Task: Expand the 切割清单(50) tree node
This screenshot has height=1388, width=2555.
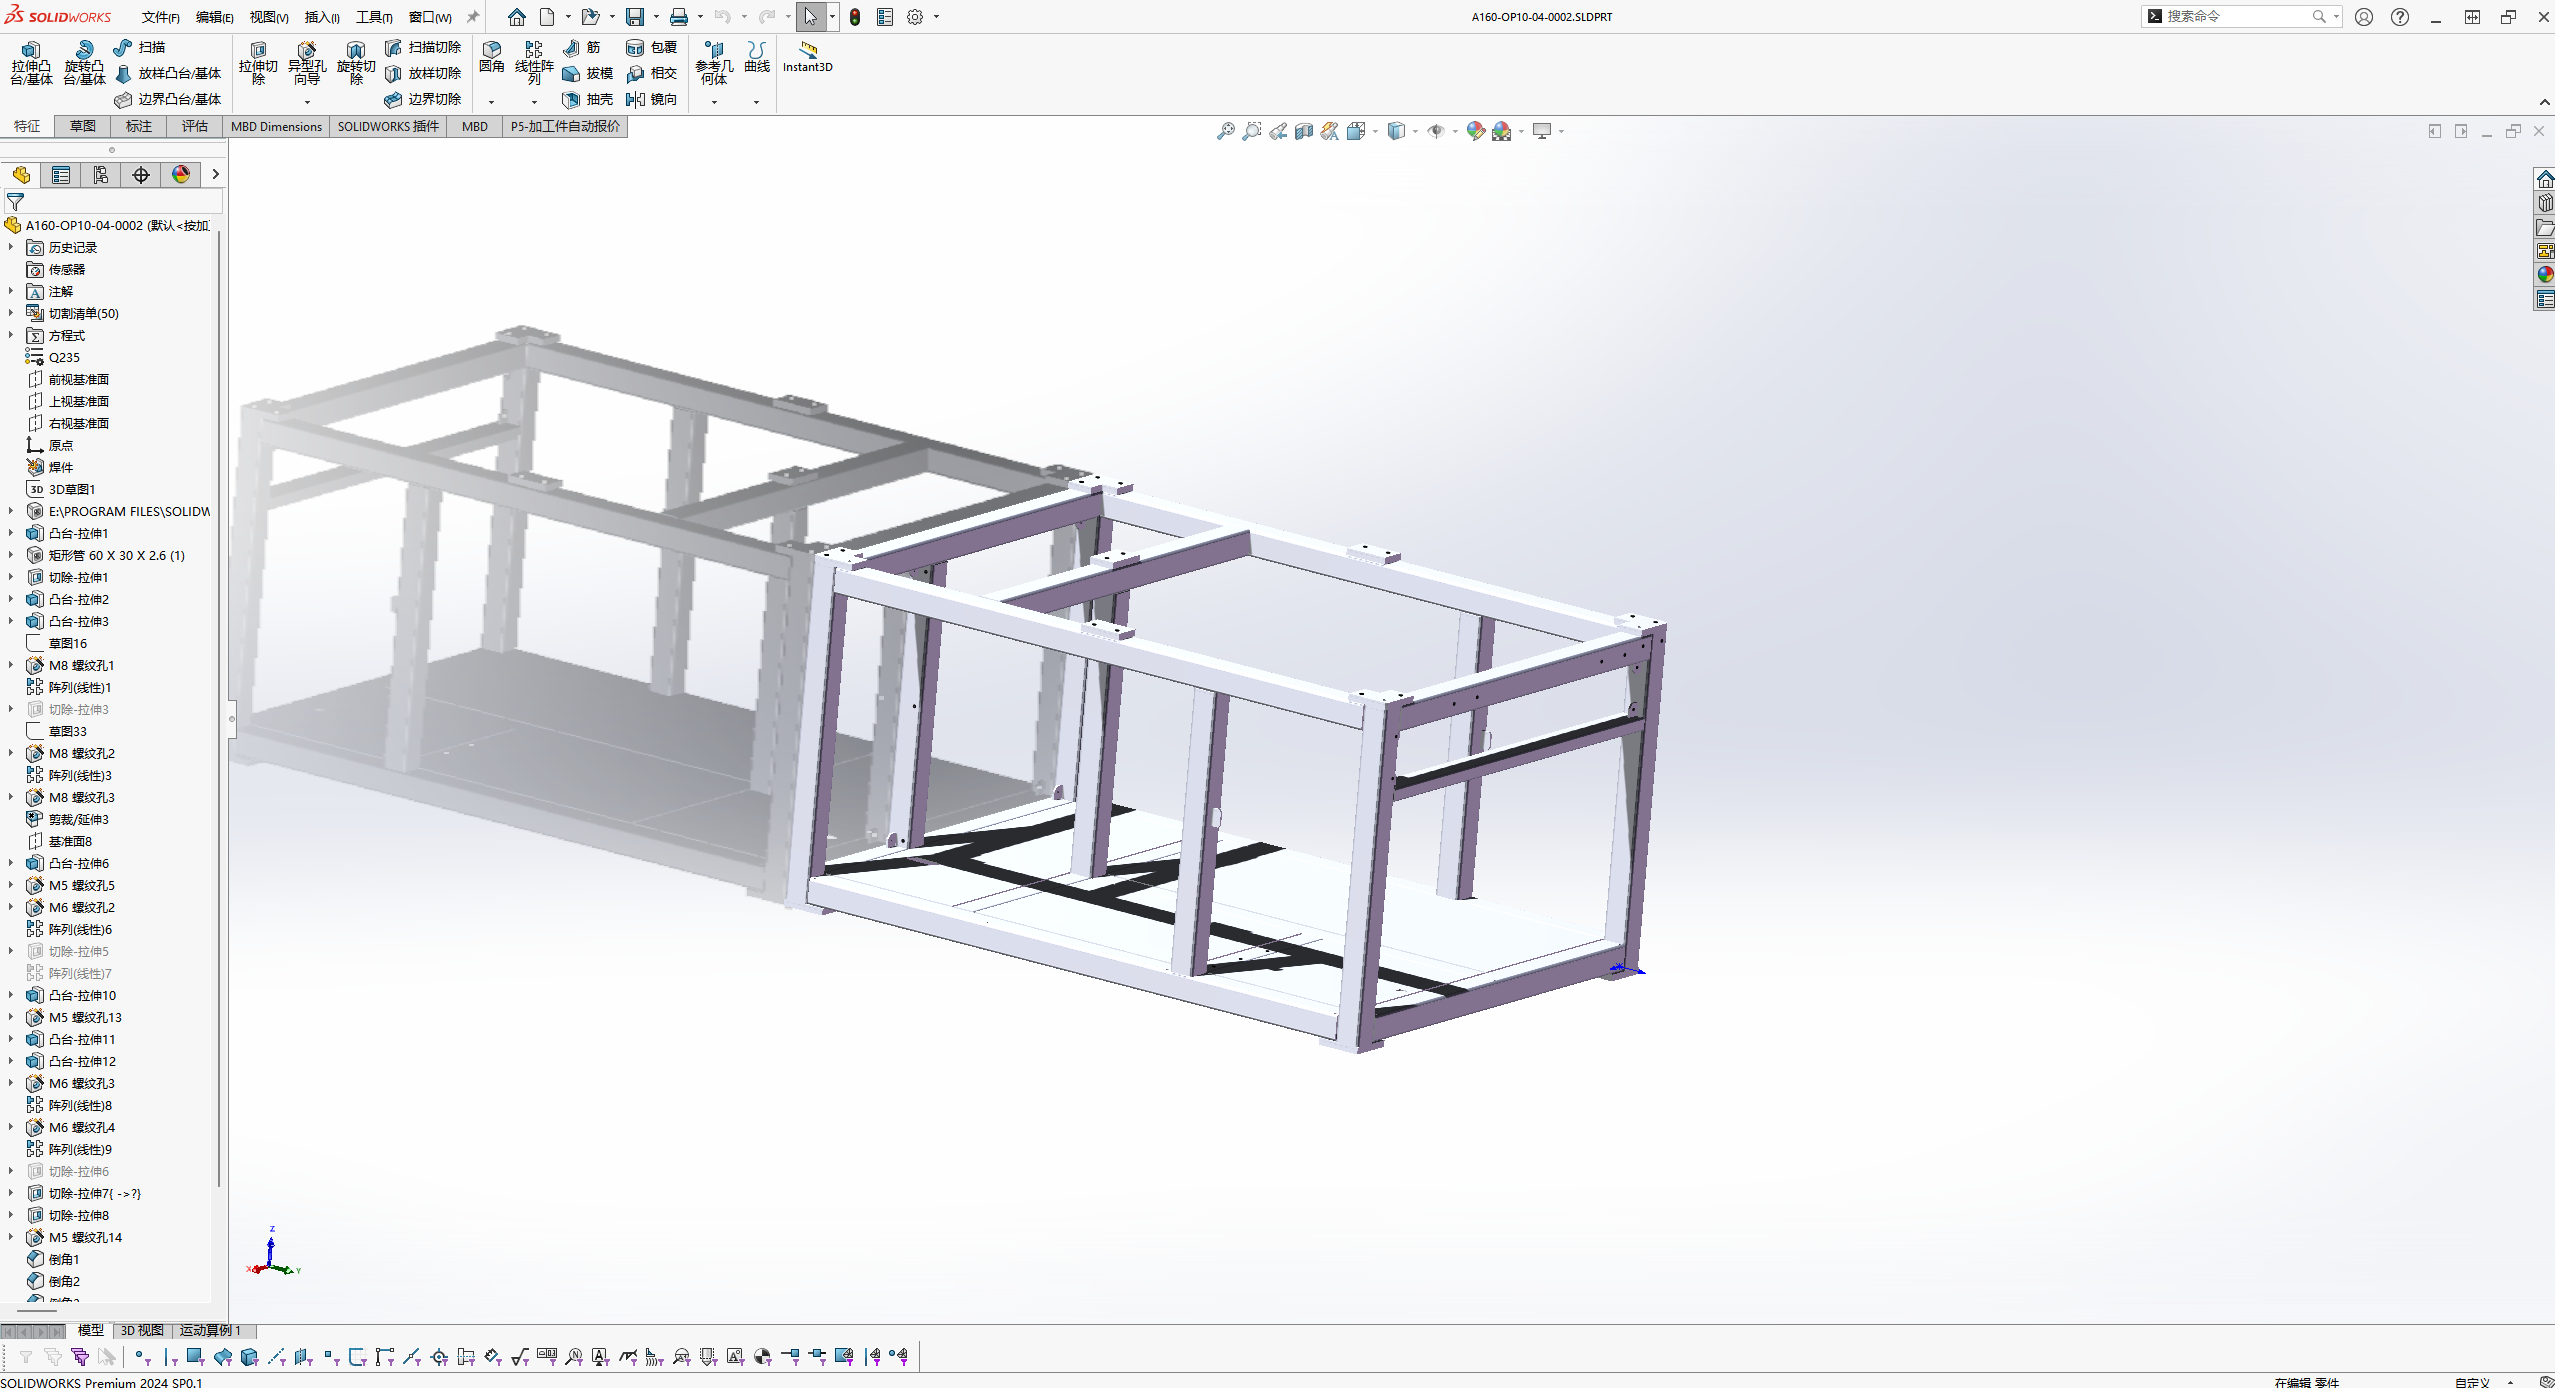Action: point(11,313)
